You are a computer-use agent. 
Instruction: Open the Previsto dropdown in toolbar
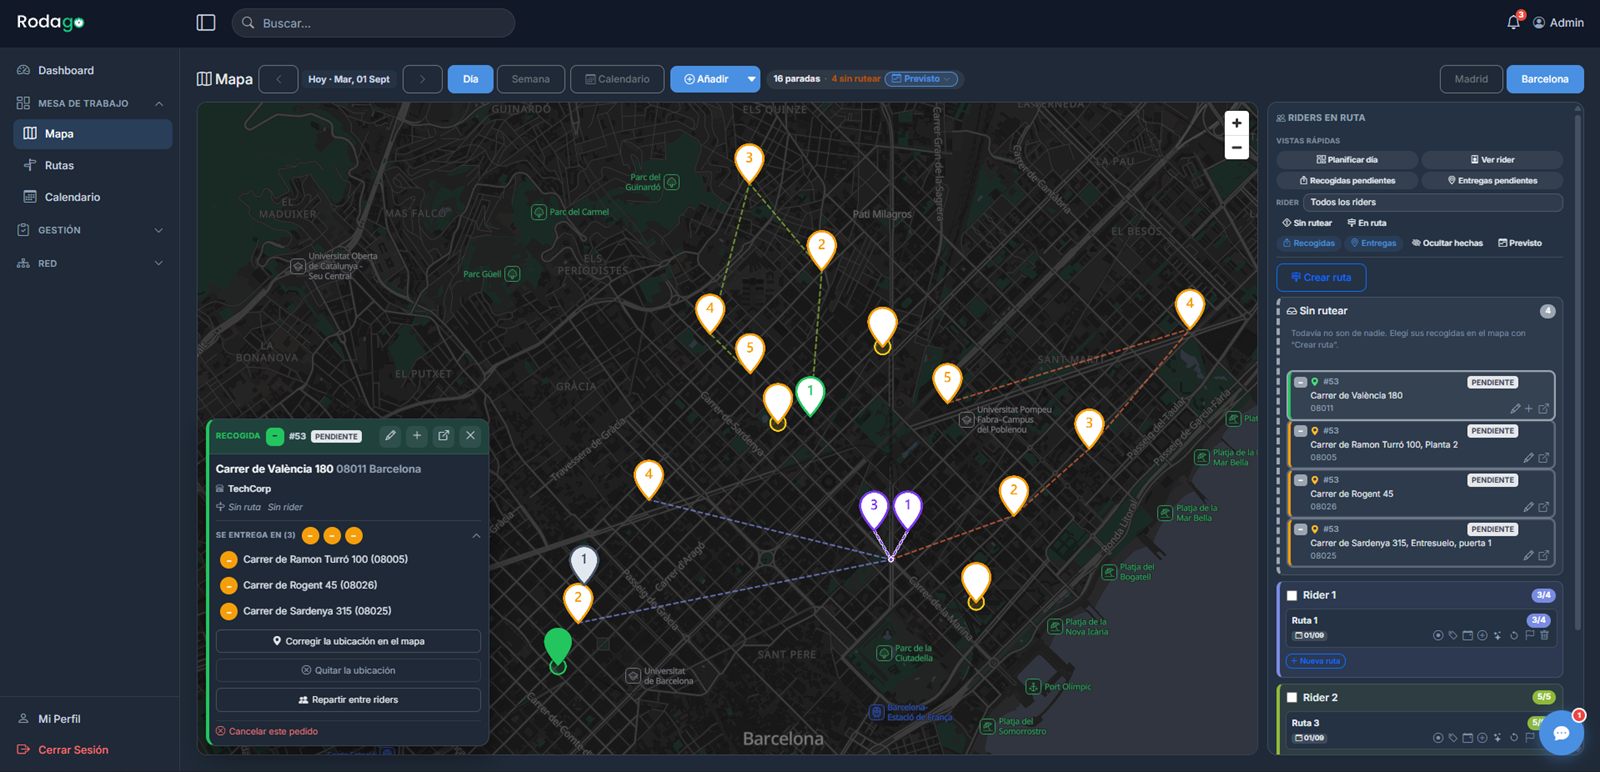922,79
